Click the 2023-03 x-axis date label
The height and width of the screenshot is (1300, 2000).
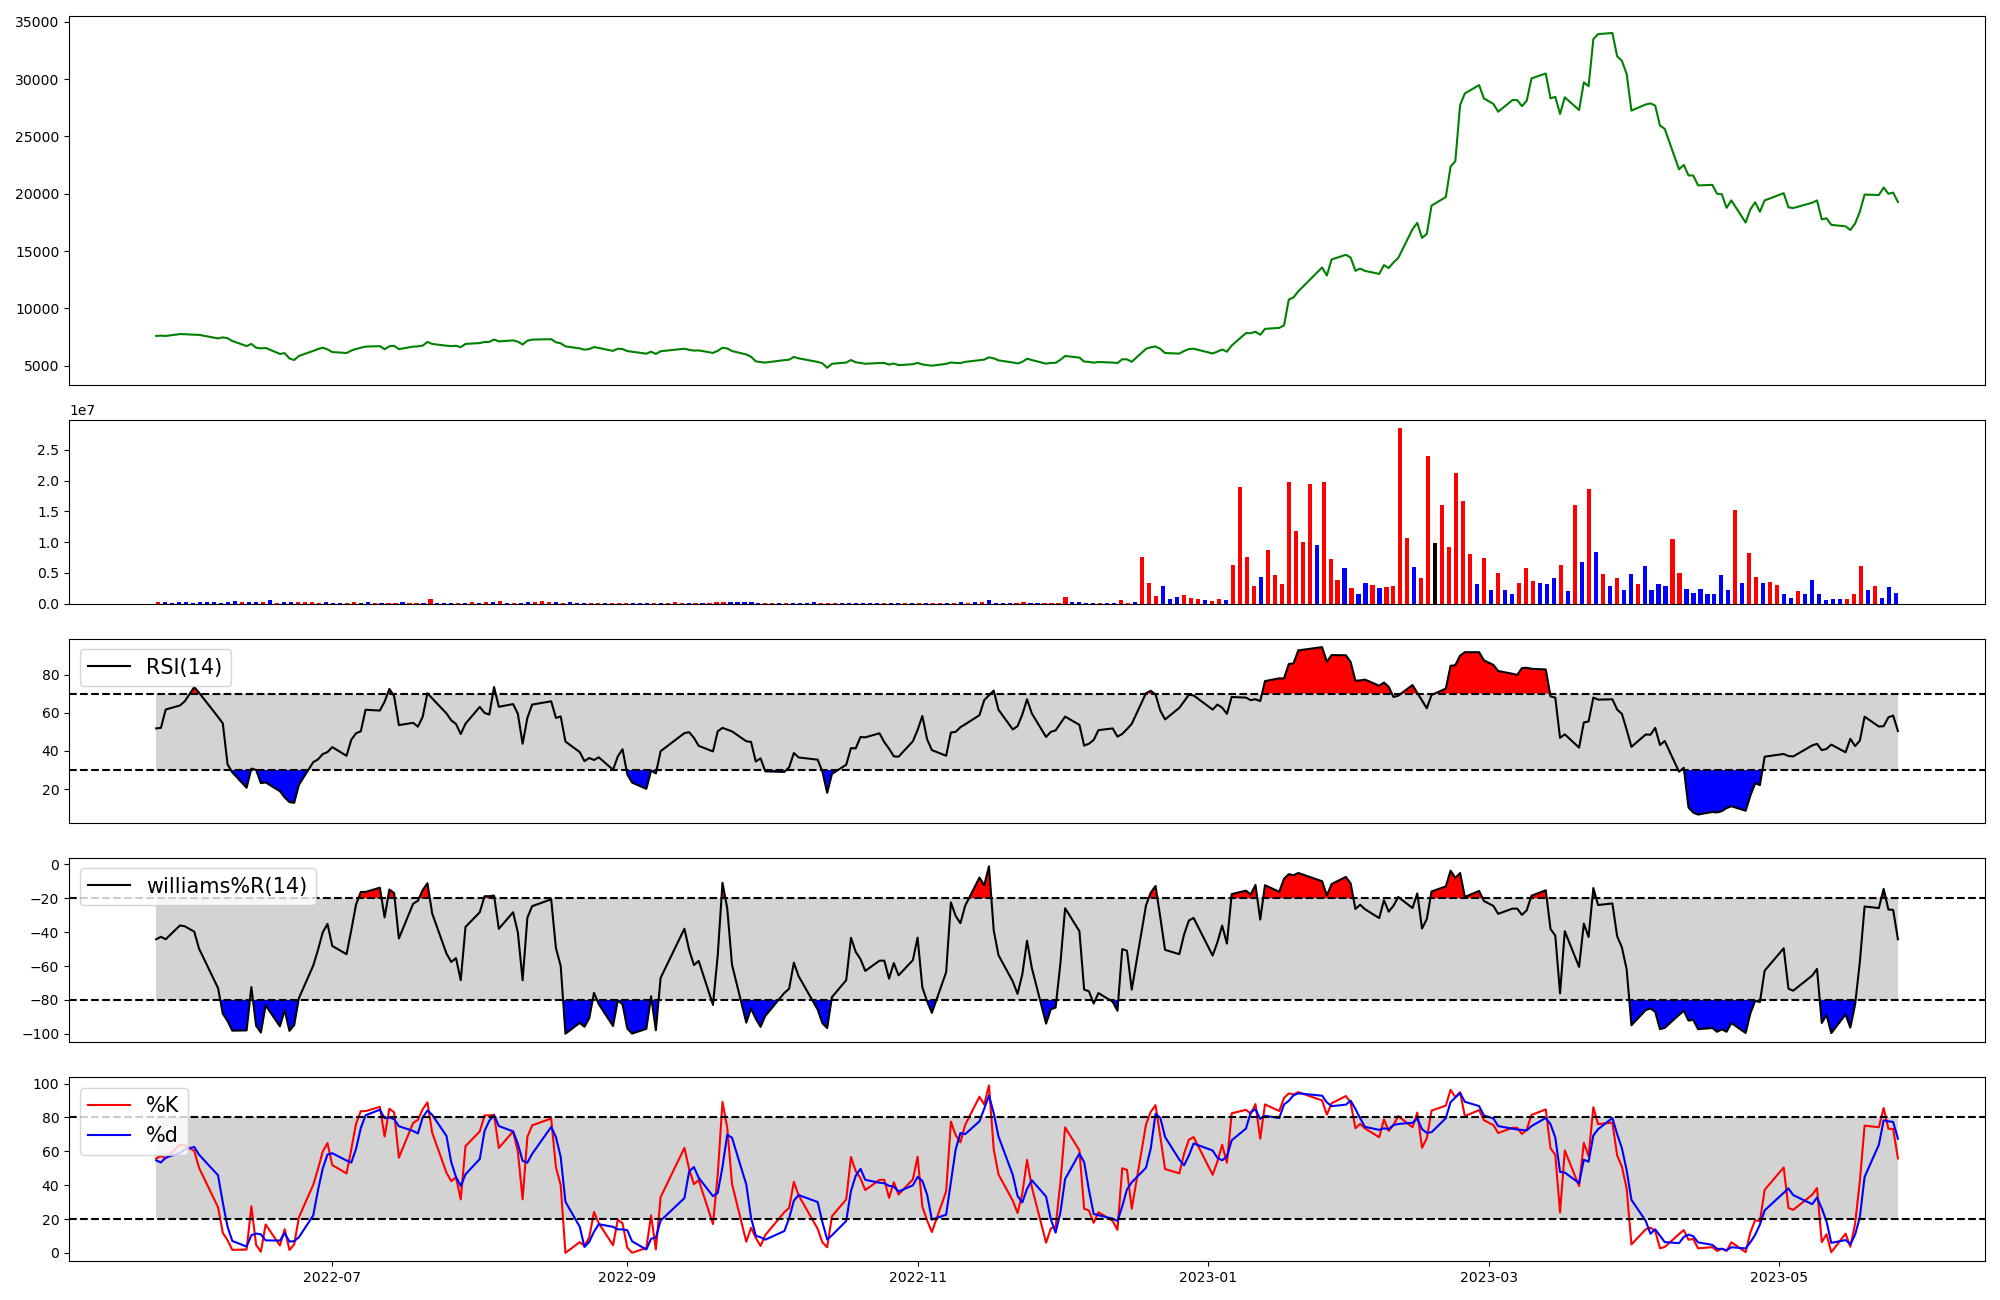click(1489, 1277)
